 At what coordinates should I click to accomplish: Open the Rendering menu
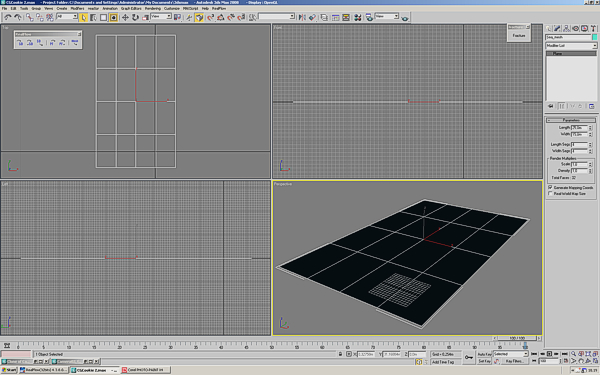tap(153, 8)
